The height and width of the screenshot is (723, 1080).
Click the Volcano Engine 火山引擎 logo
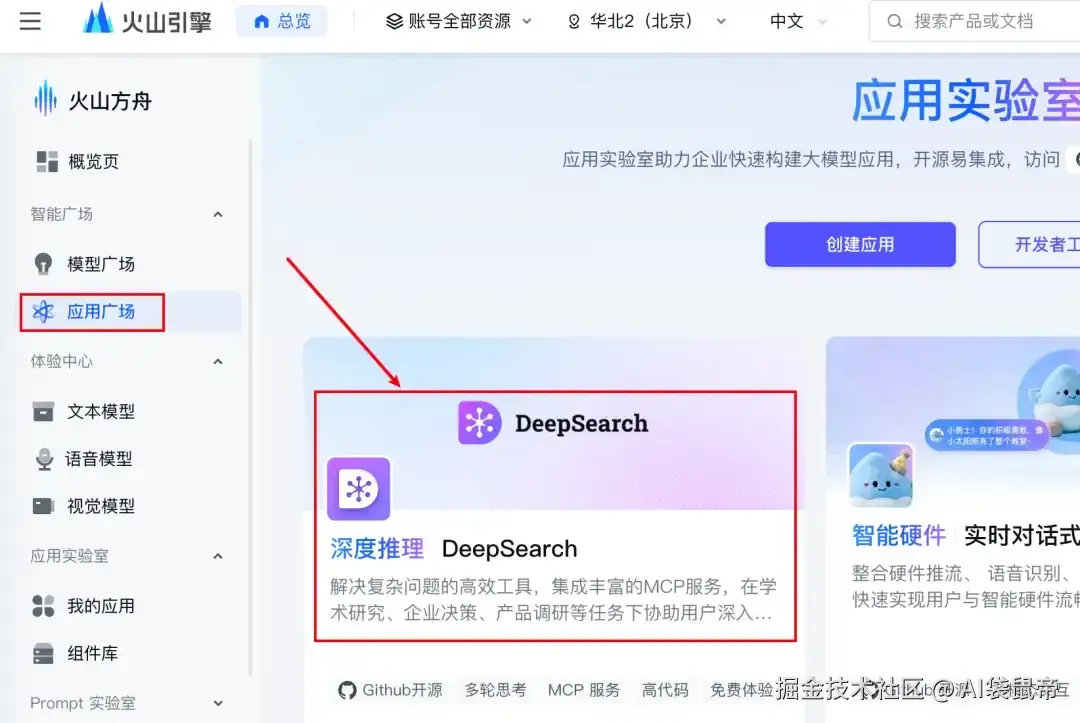coord(147,20)
